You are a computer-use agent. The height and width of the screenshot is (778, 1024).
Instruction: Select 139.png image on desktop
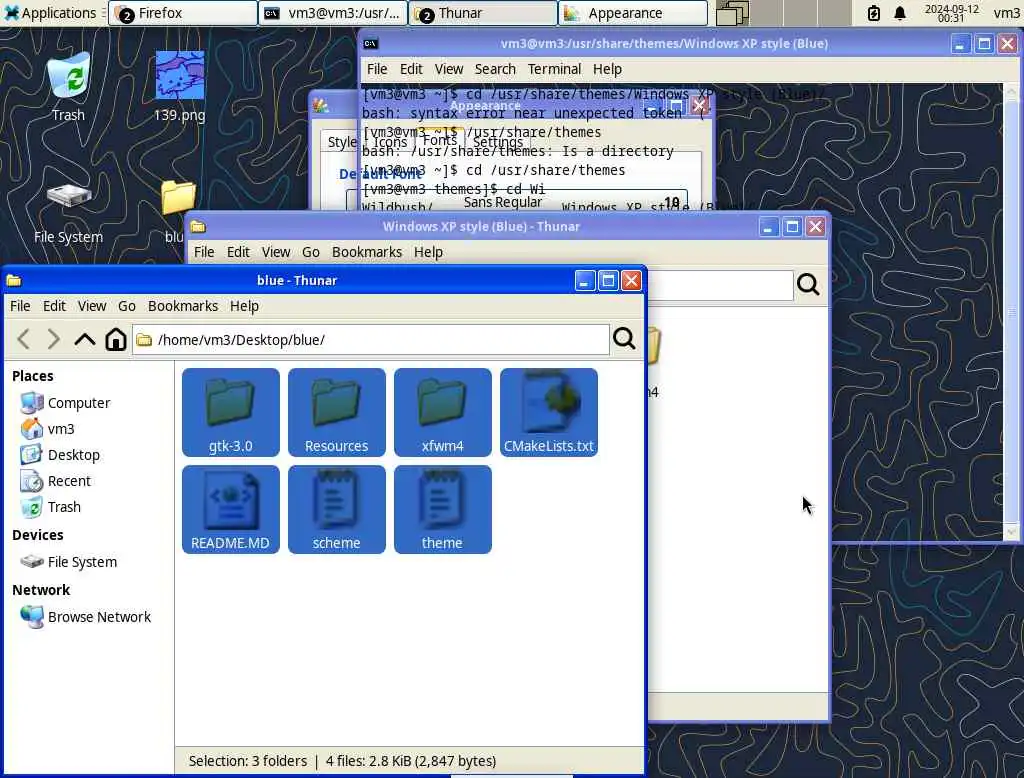pos(180,87)
